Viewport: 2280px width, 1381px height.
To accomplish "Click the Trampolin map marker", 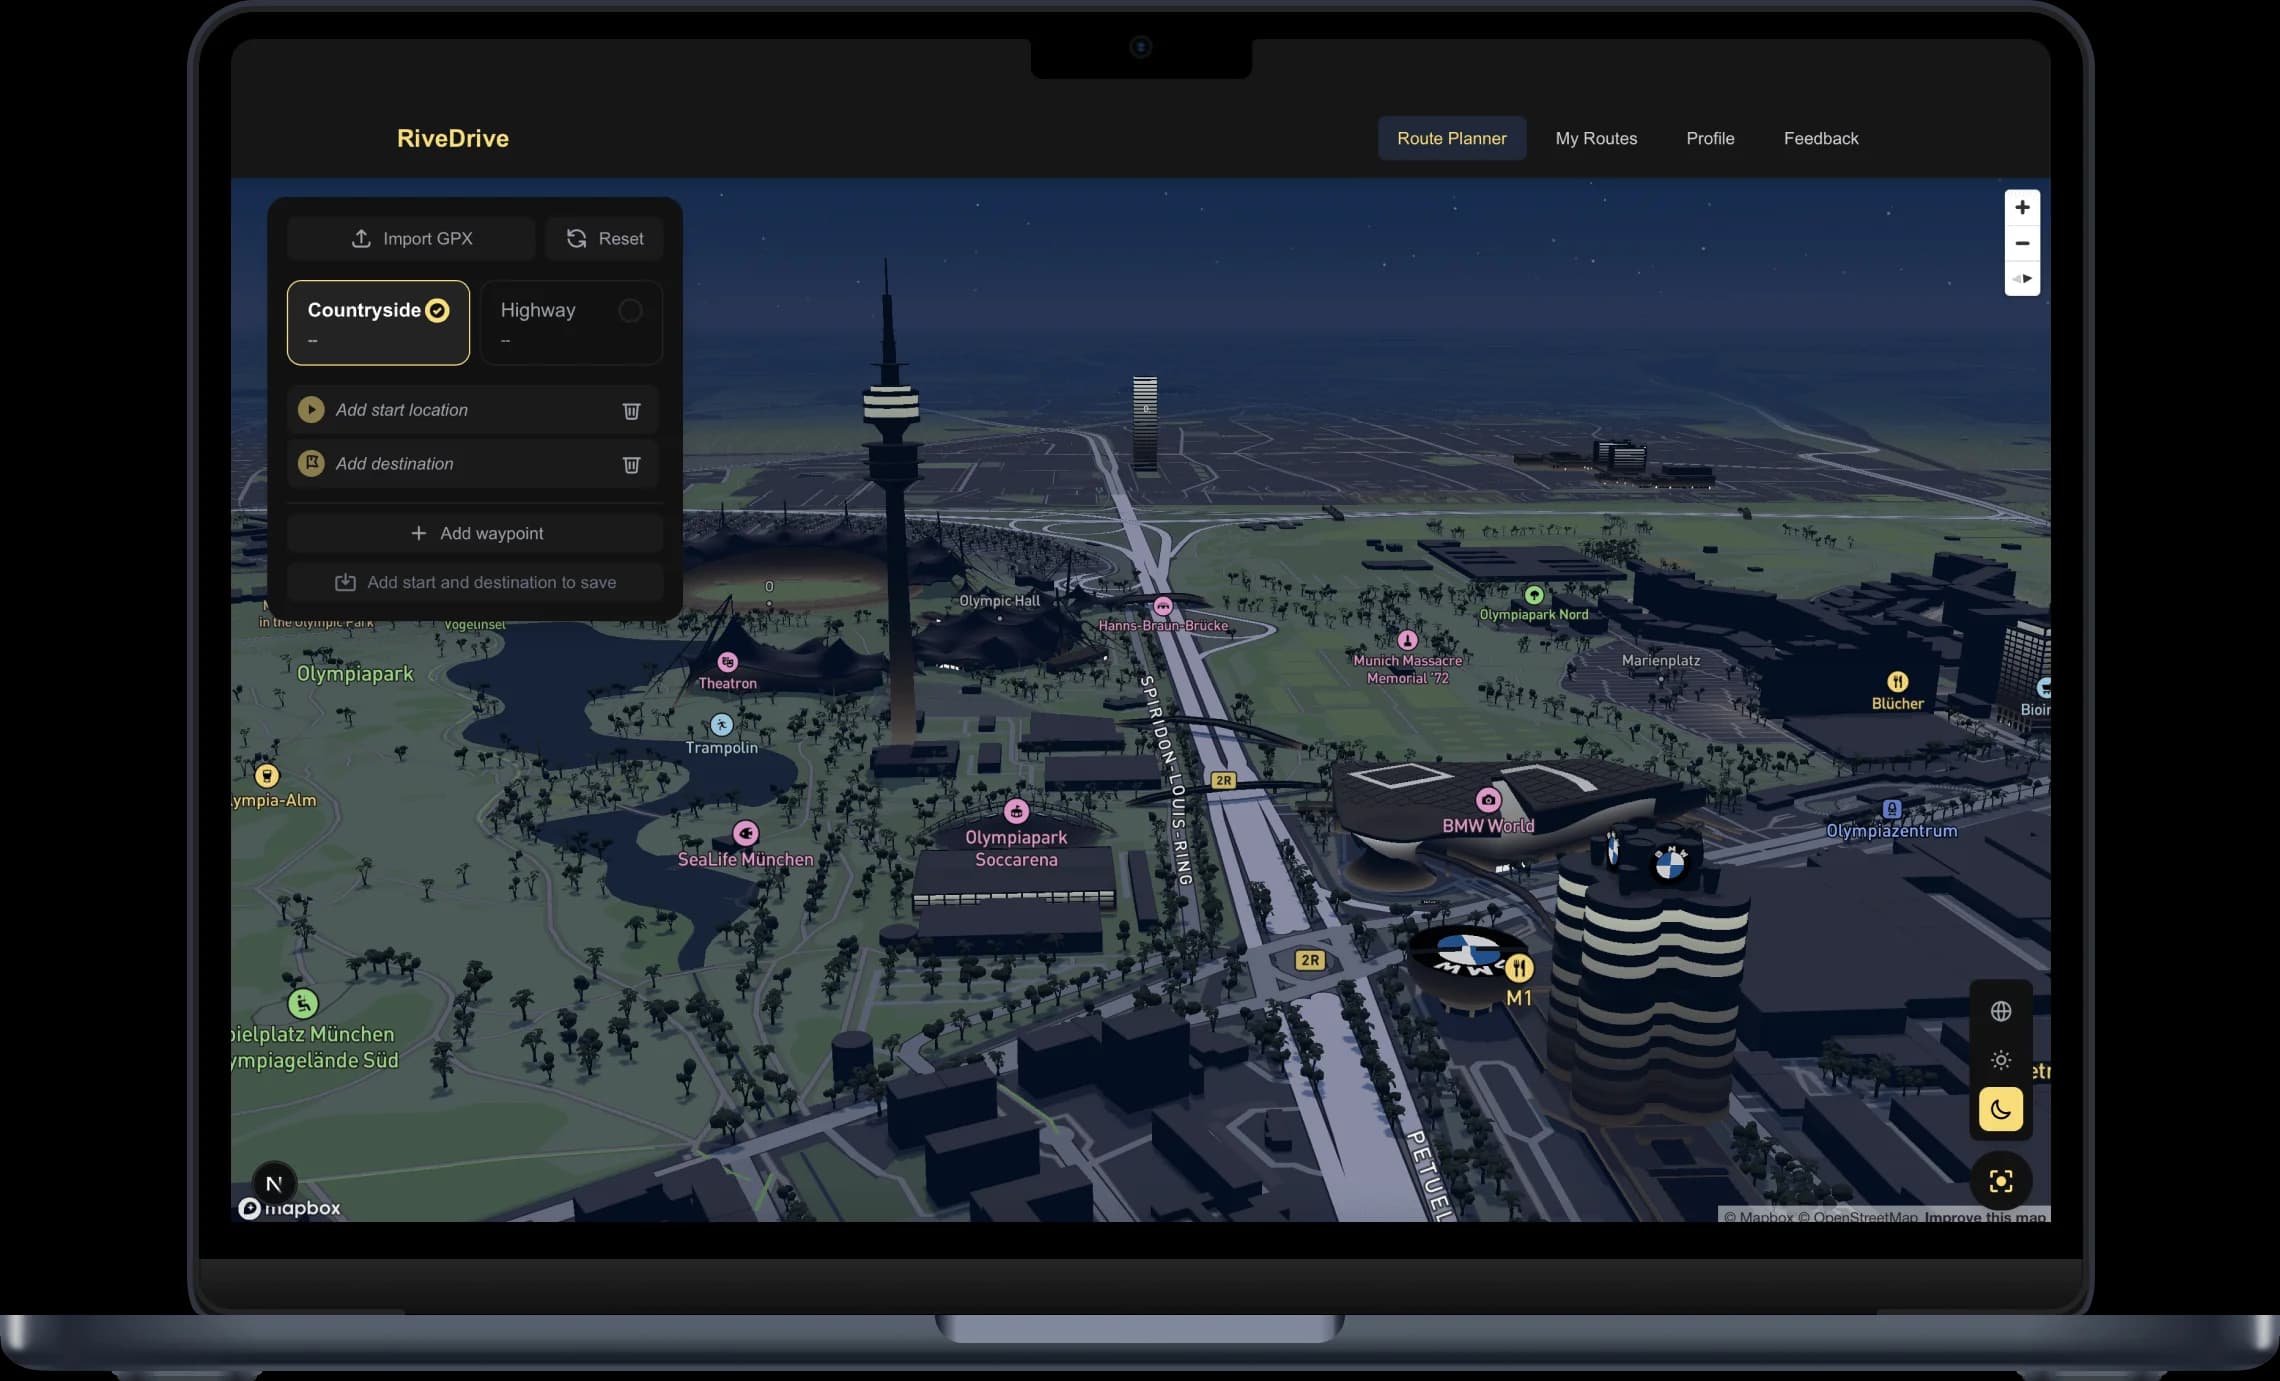I will click(721, 724).
